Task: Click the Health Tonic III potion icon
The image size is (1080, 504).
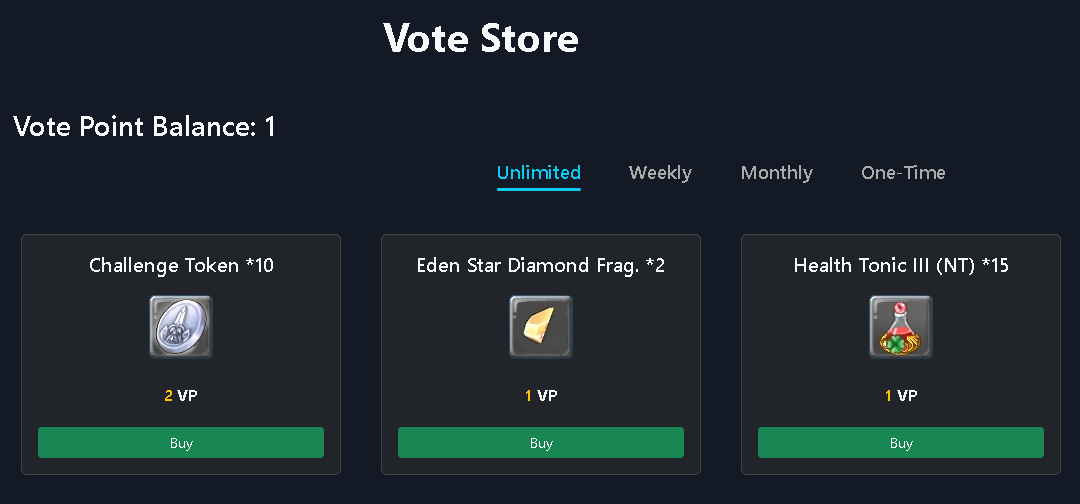Action: [901, 327]
